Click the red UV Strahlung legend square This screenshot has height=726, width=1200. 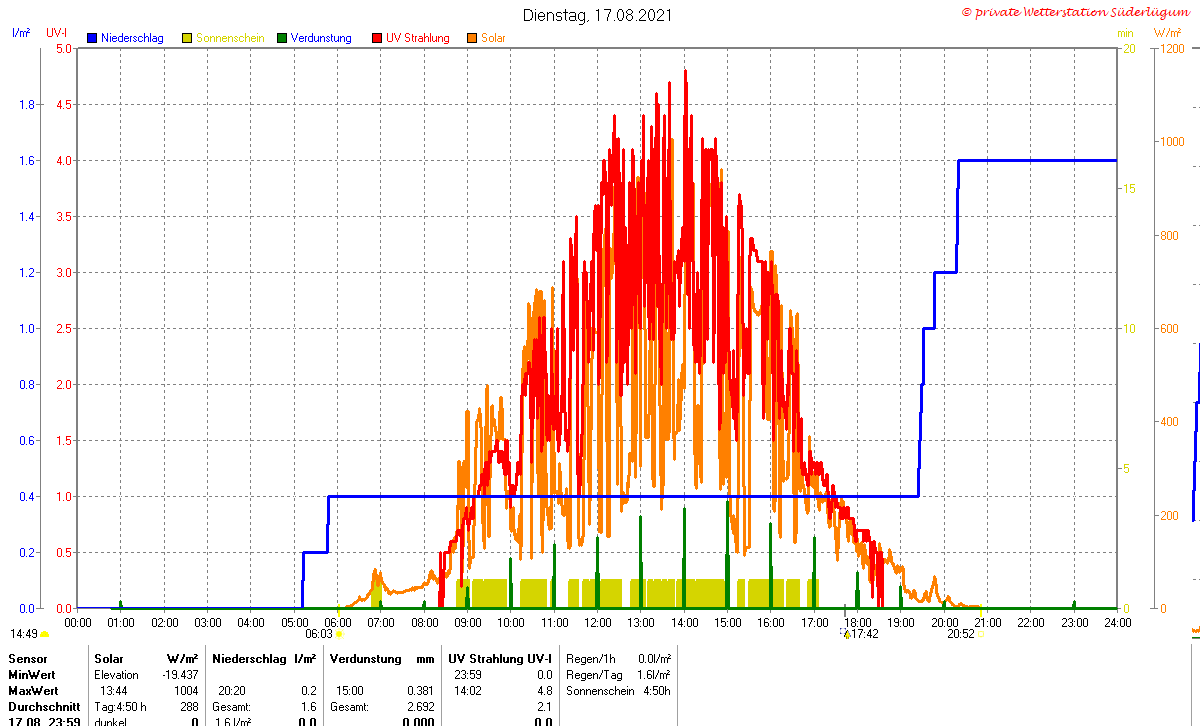click(377, 38)
